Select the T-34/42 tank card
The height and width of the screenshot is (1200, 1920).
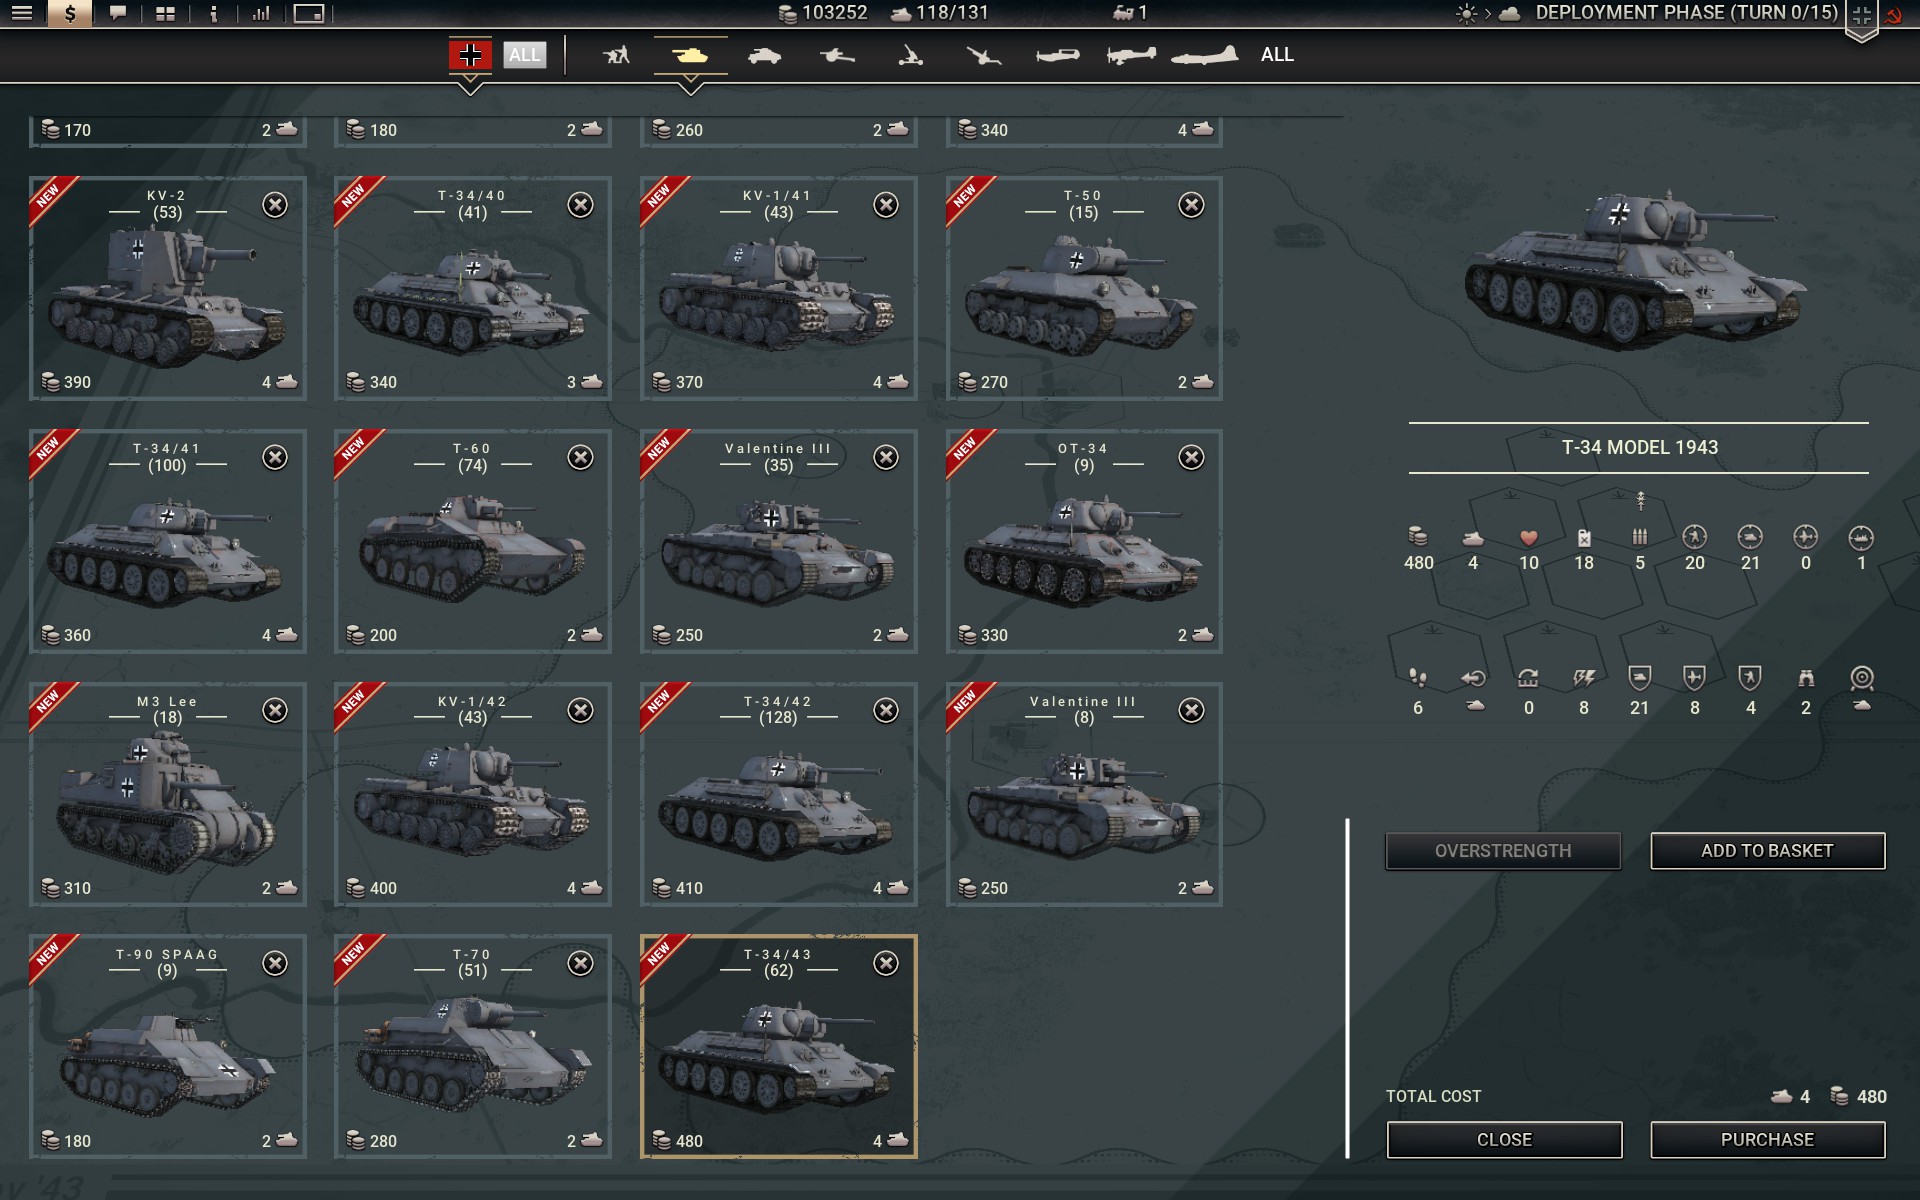tap(779, 795)
